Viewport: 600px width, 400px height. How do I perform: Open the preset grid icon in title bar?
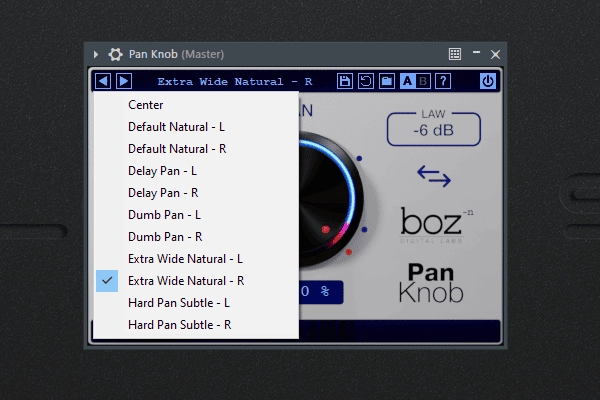click(455, 54)
